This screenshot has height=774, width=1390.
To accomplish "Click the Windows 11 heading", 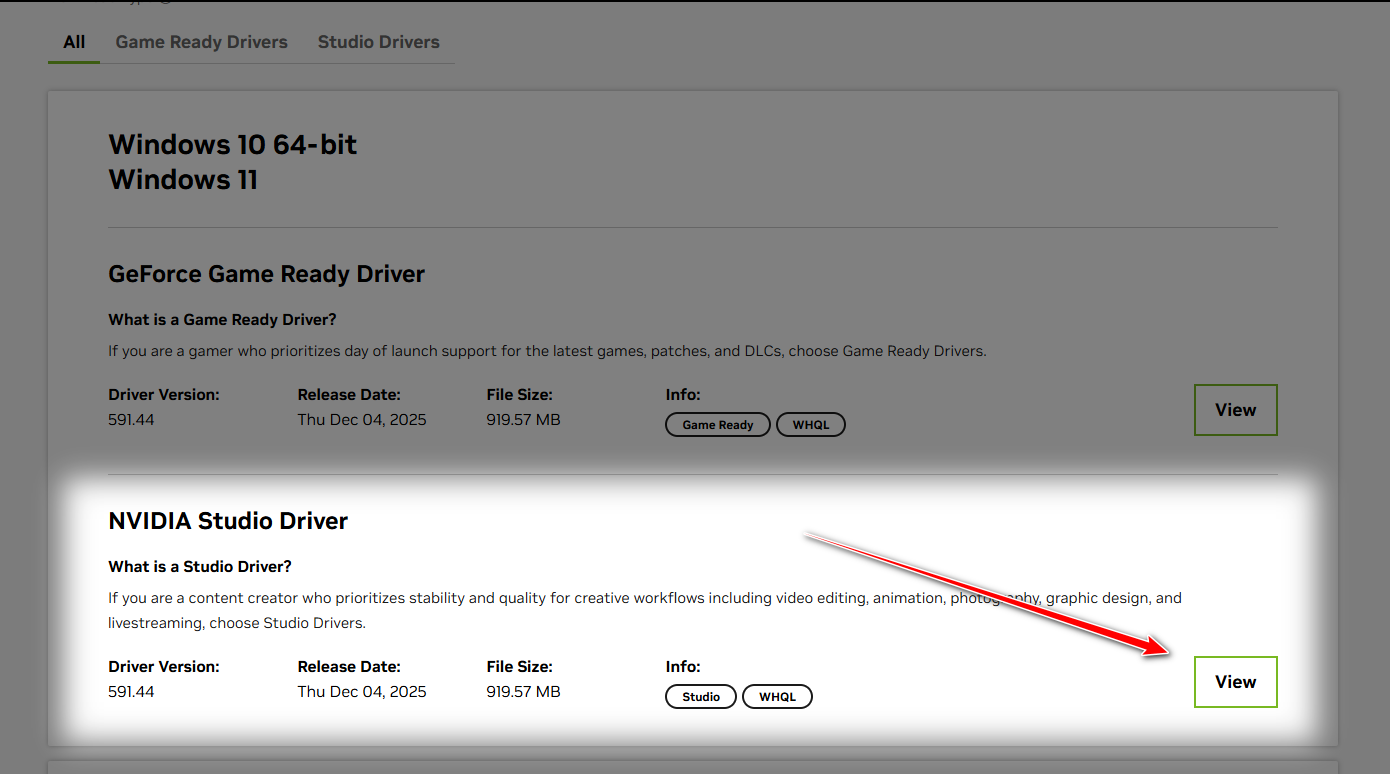I will [x=183, y=180].
